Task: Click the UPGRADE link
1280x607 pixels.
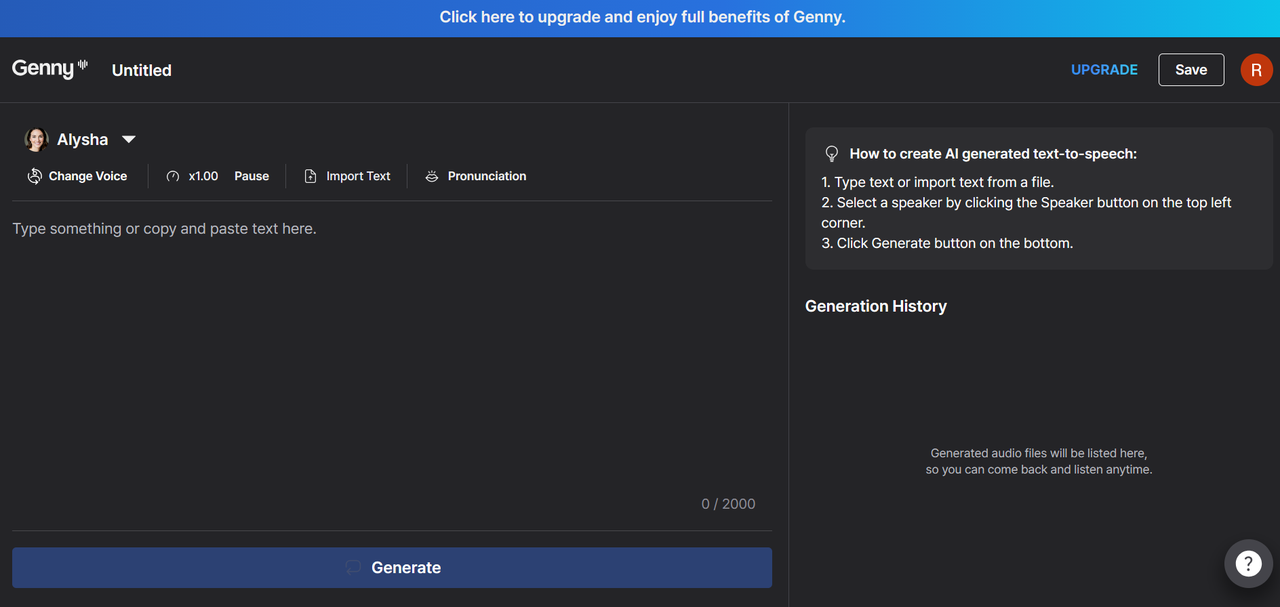Action: [x=1104, y=70]
